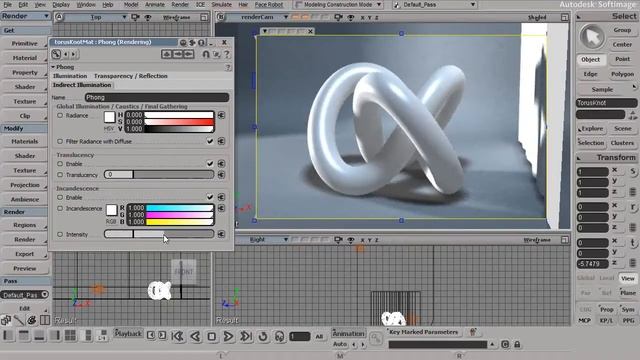Toggle Filter Radiance with Diffuse checkbox
The width and height of the screenshot is (640, 360).
(210, 141)
